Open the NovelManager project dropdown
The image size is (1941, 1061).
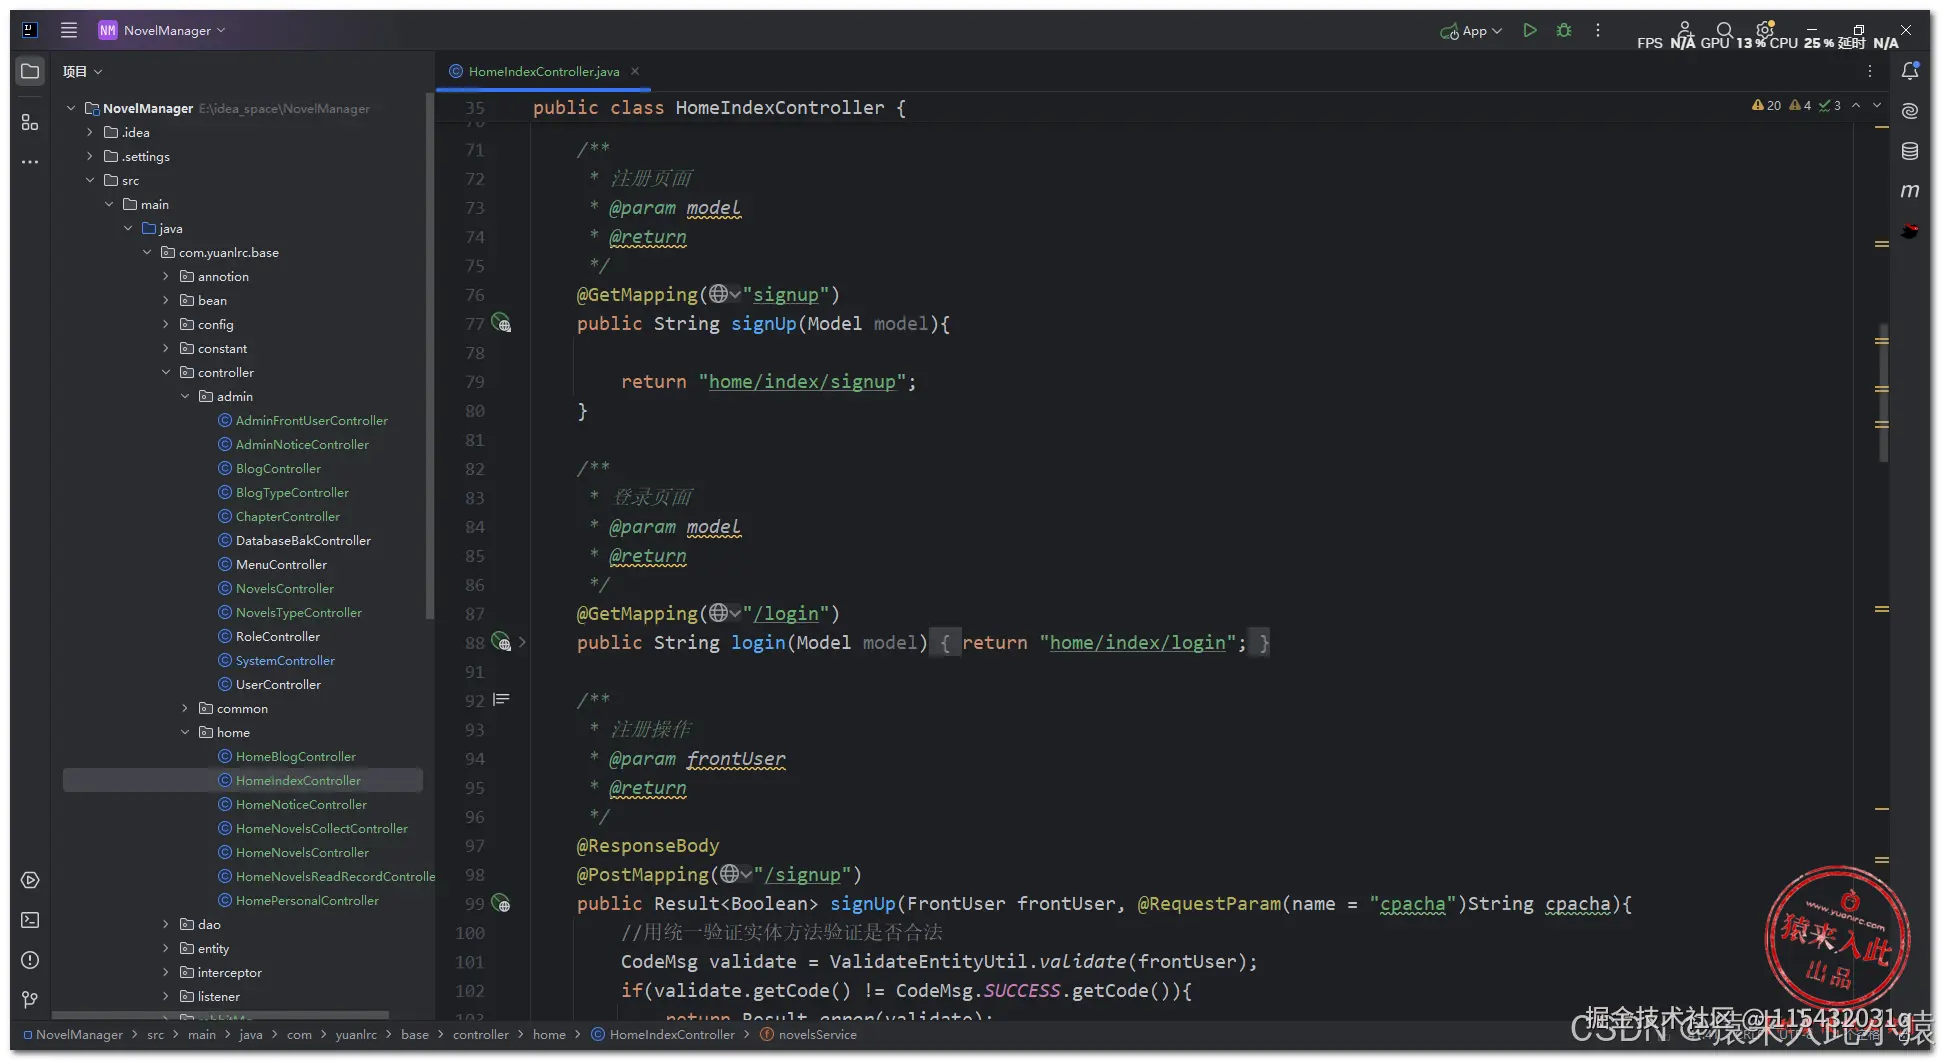[x=162, y=30]
